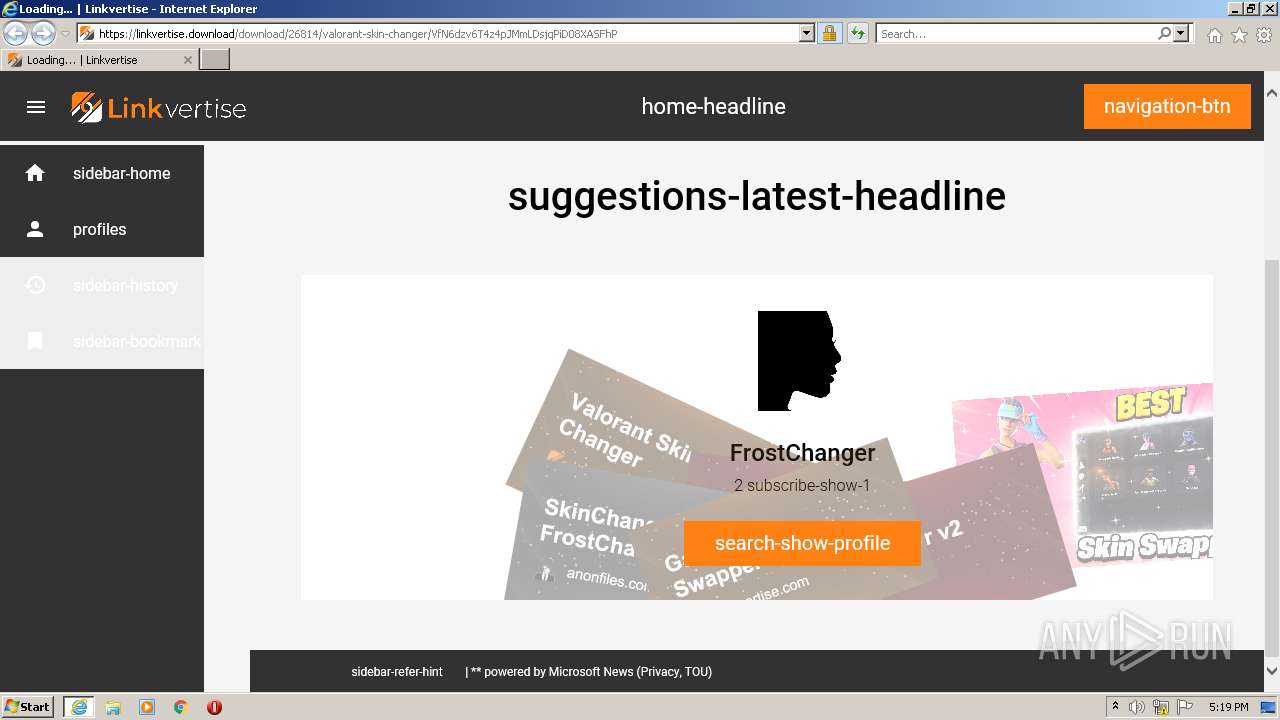Show hidden tray icons arrow
The width and height of the screenshot is (1280, 720).
coord(1115,707)
